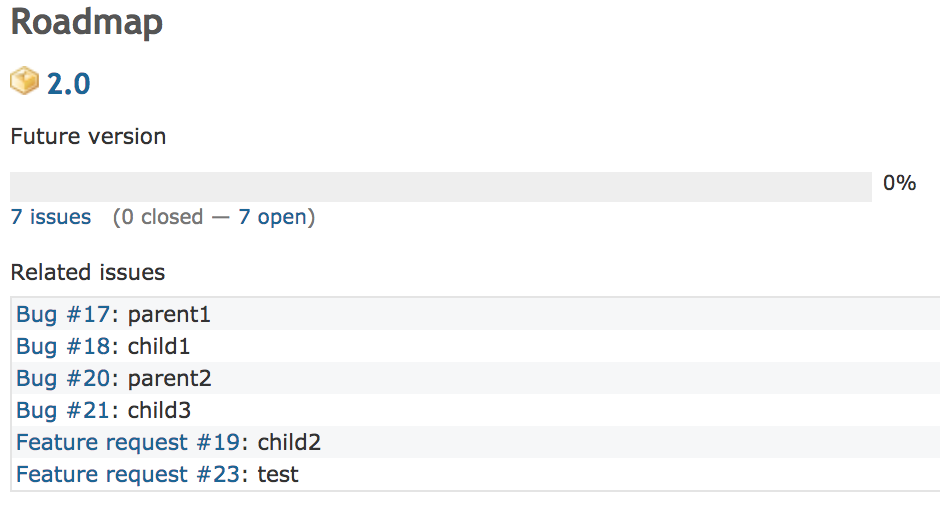Click the parent1 issue subject text
Screen dimensions: 940x510
tap(169, 314)
